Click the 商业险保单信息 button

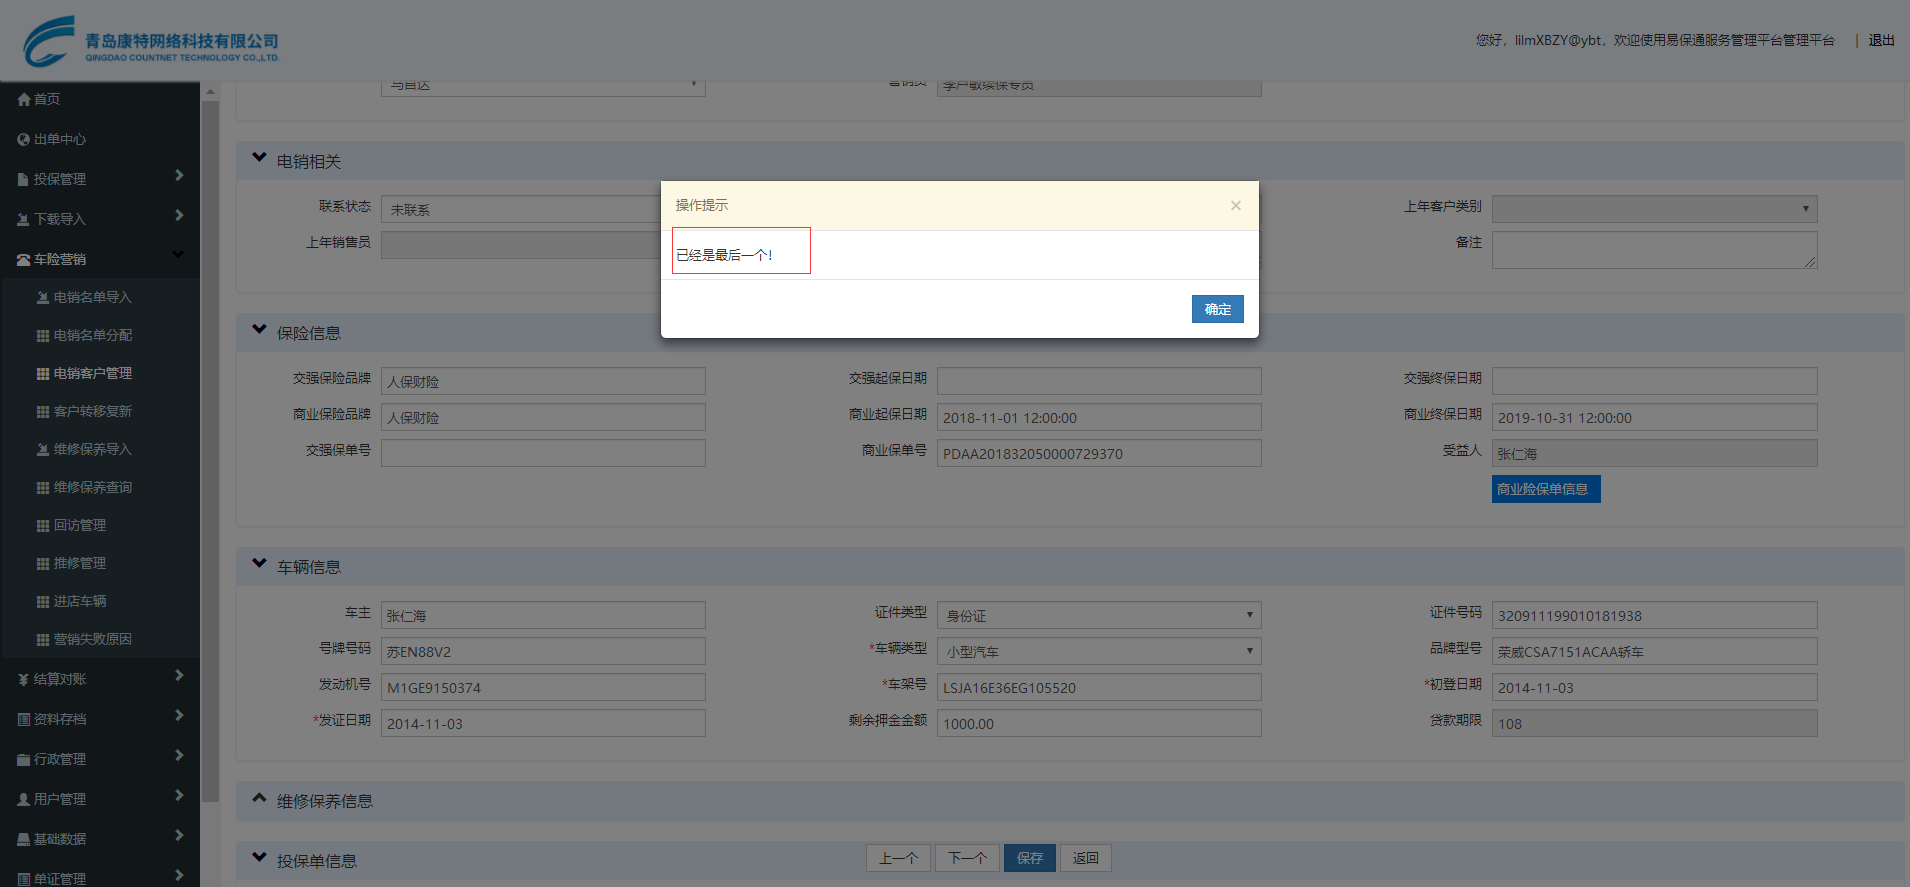[x=1546, y=489]
